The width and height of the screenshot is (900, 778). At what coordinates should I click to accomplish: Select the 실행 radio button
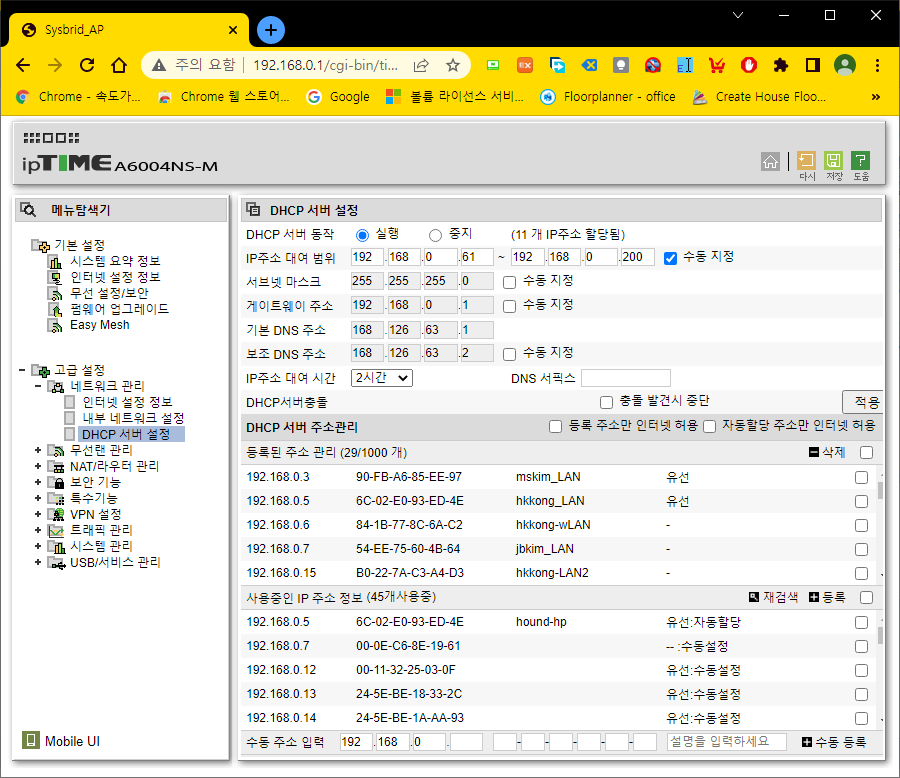362,235
